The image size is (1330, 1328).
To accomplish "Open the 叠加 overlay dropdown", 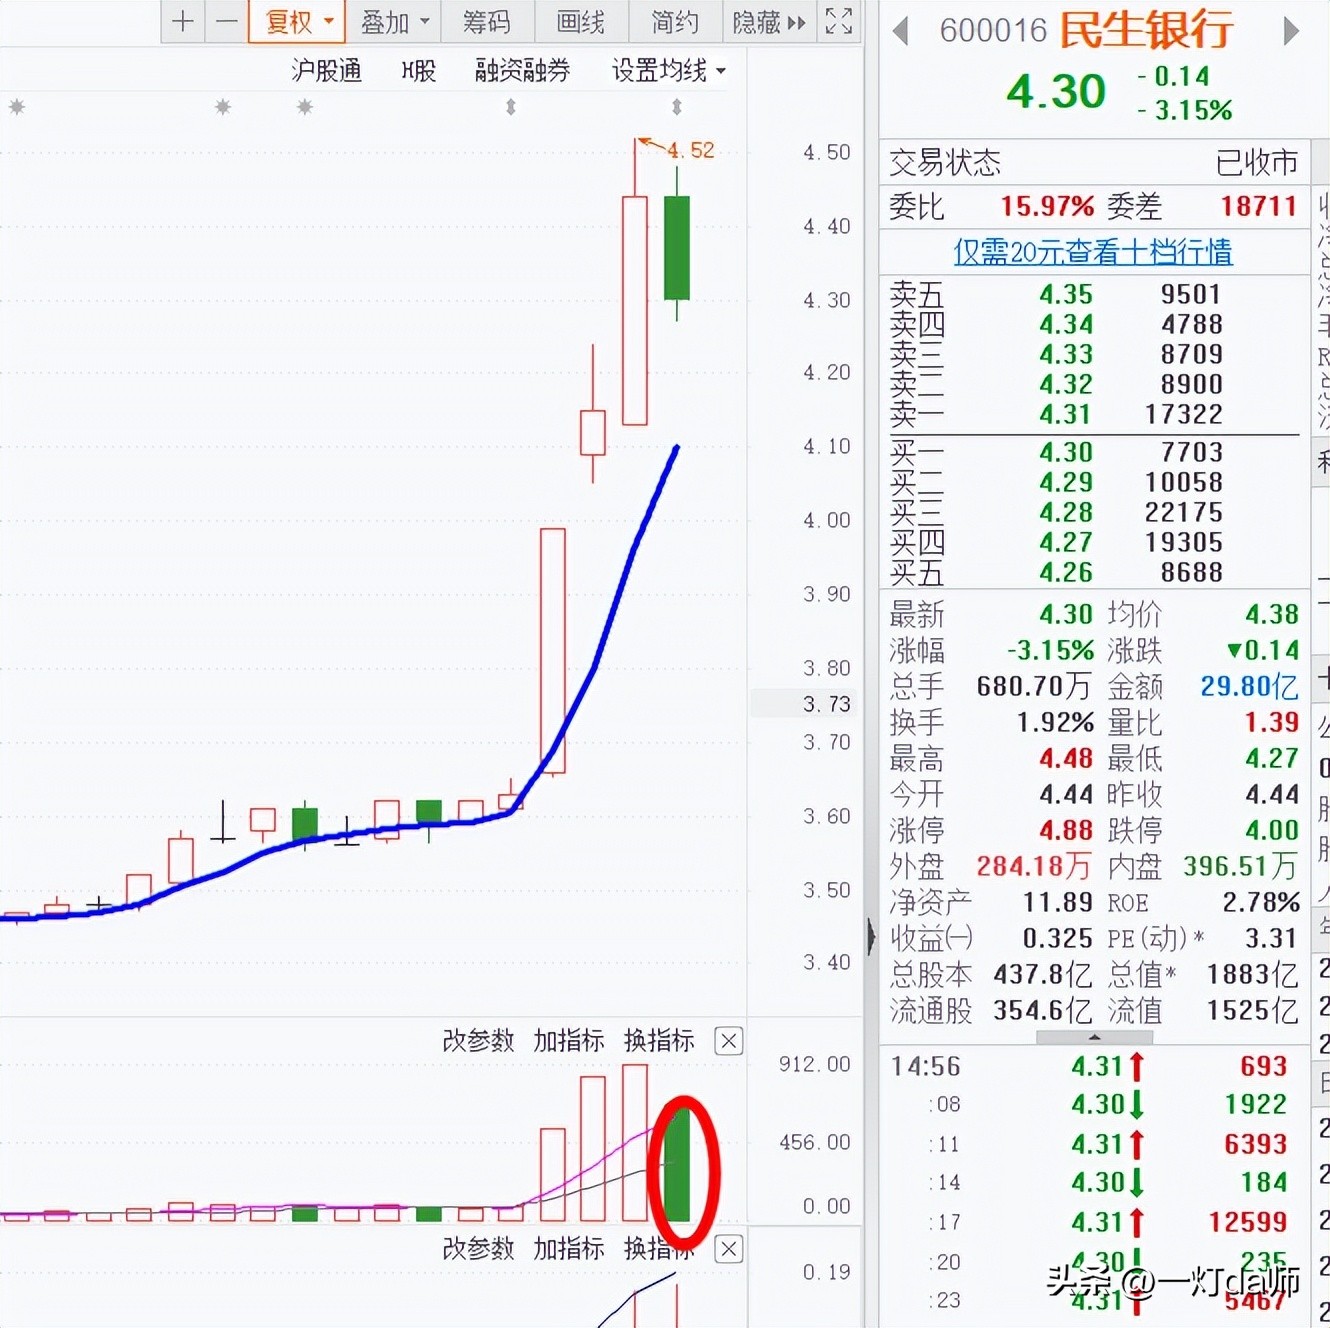I will [387, 21].
